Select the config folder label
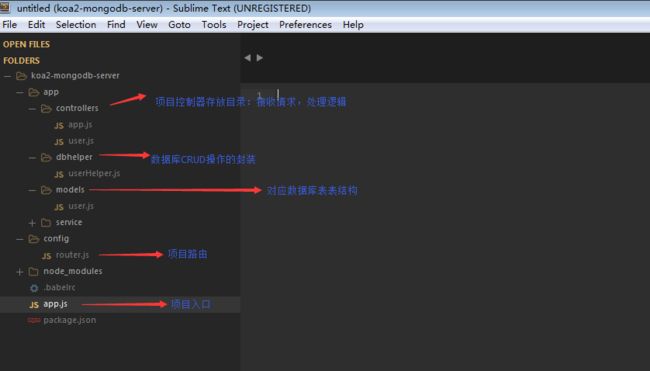Viewport: 650px width, 371px height. [x=56, y=239]
